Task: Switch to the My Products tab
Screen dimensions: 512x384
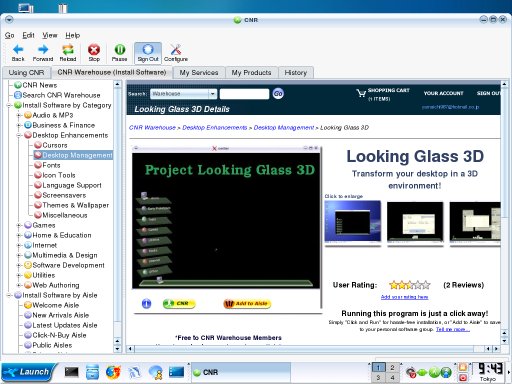Action: click(x=251, y=73)
